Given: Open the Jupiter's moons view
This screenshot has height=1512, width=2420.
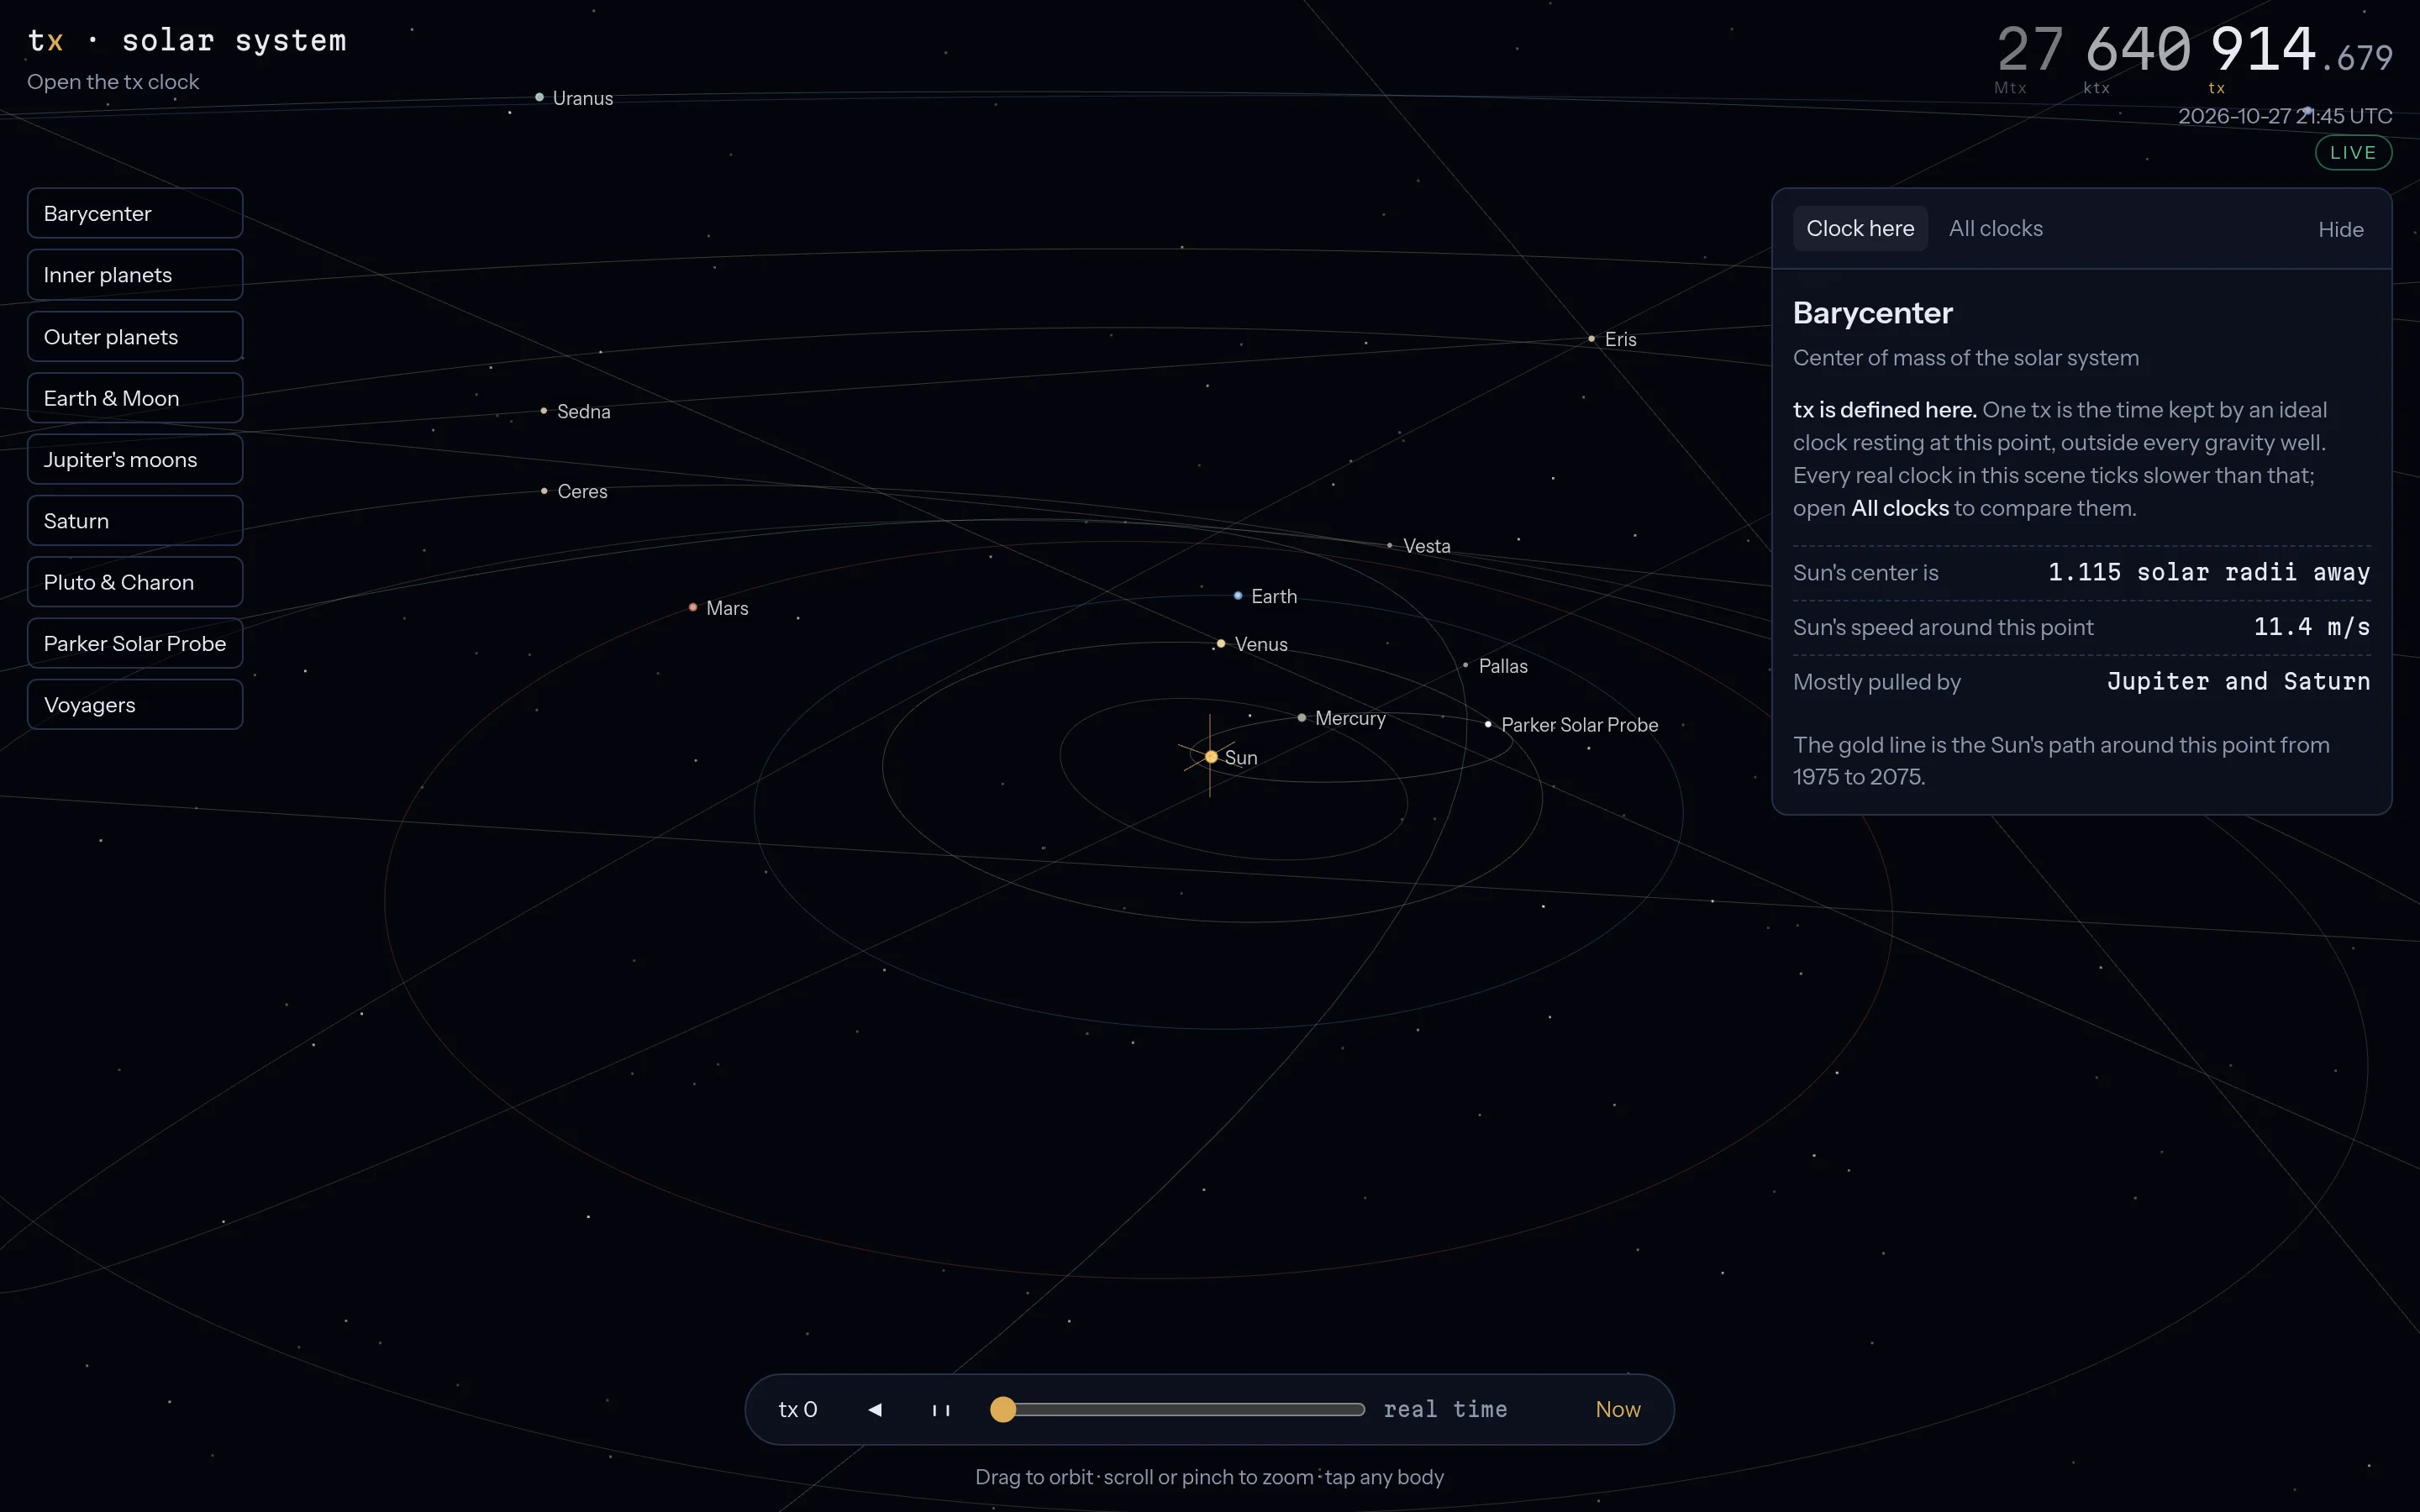Looking at the screenshot, I should click(x=135, y=460).
